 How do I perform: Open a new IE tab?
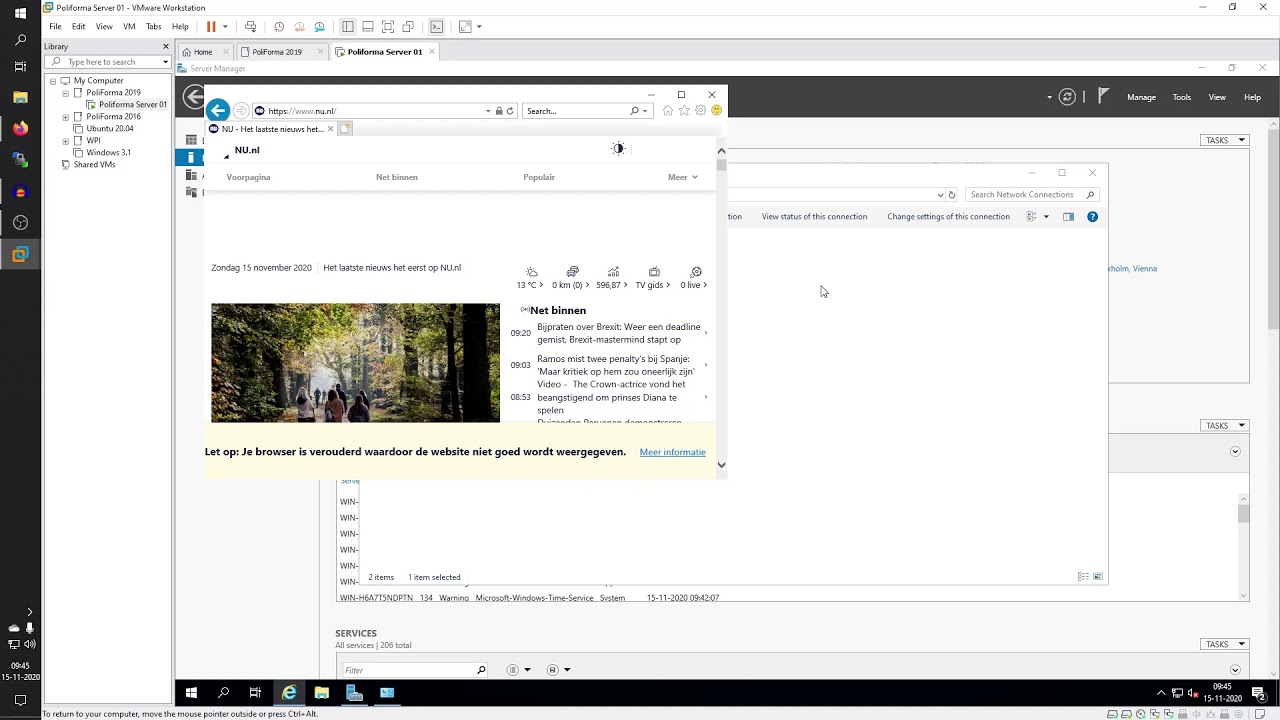(x=345, y=129)
